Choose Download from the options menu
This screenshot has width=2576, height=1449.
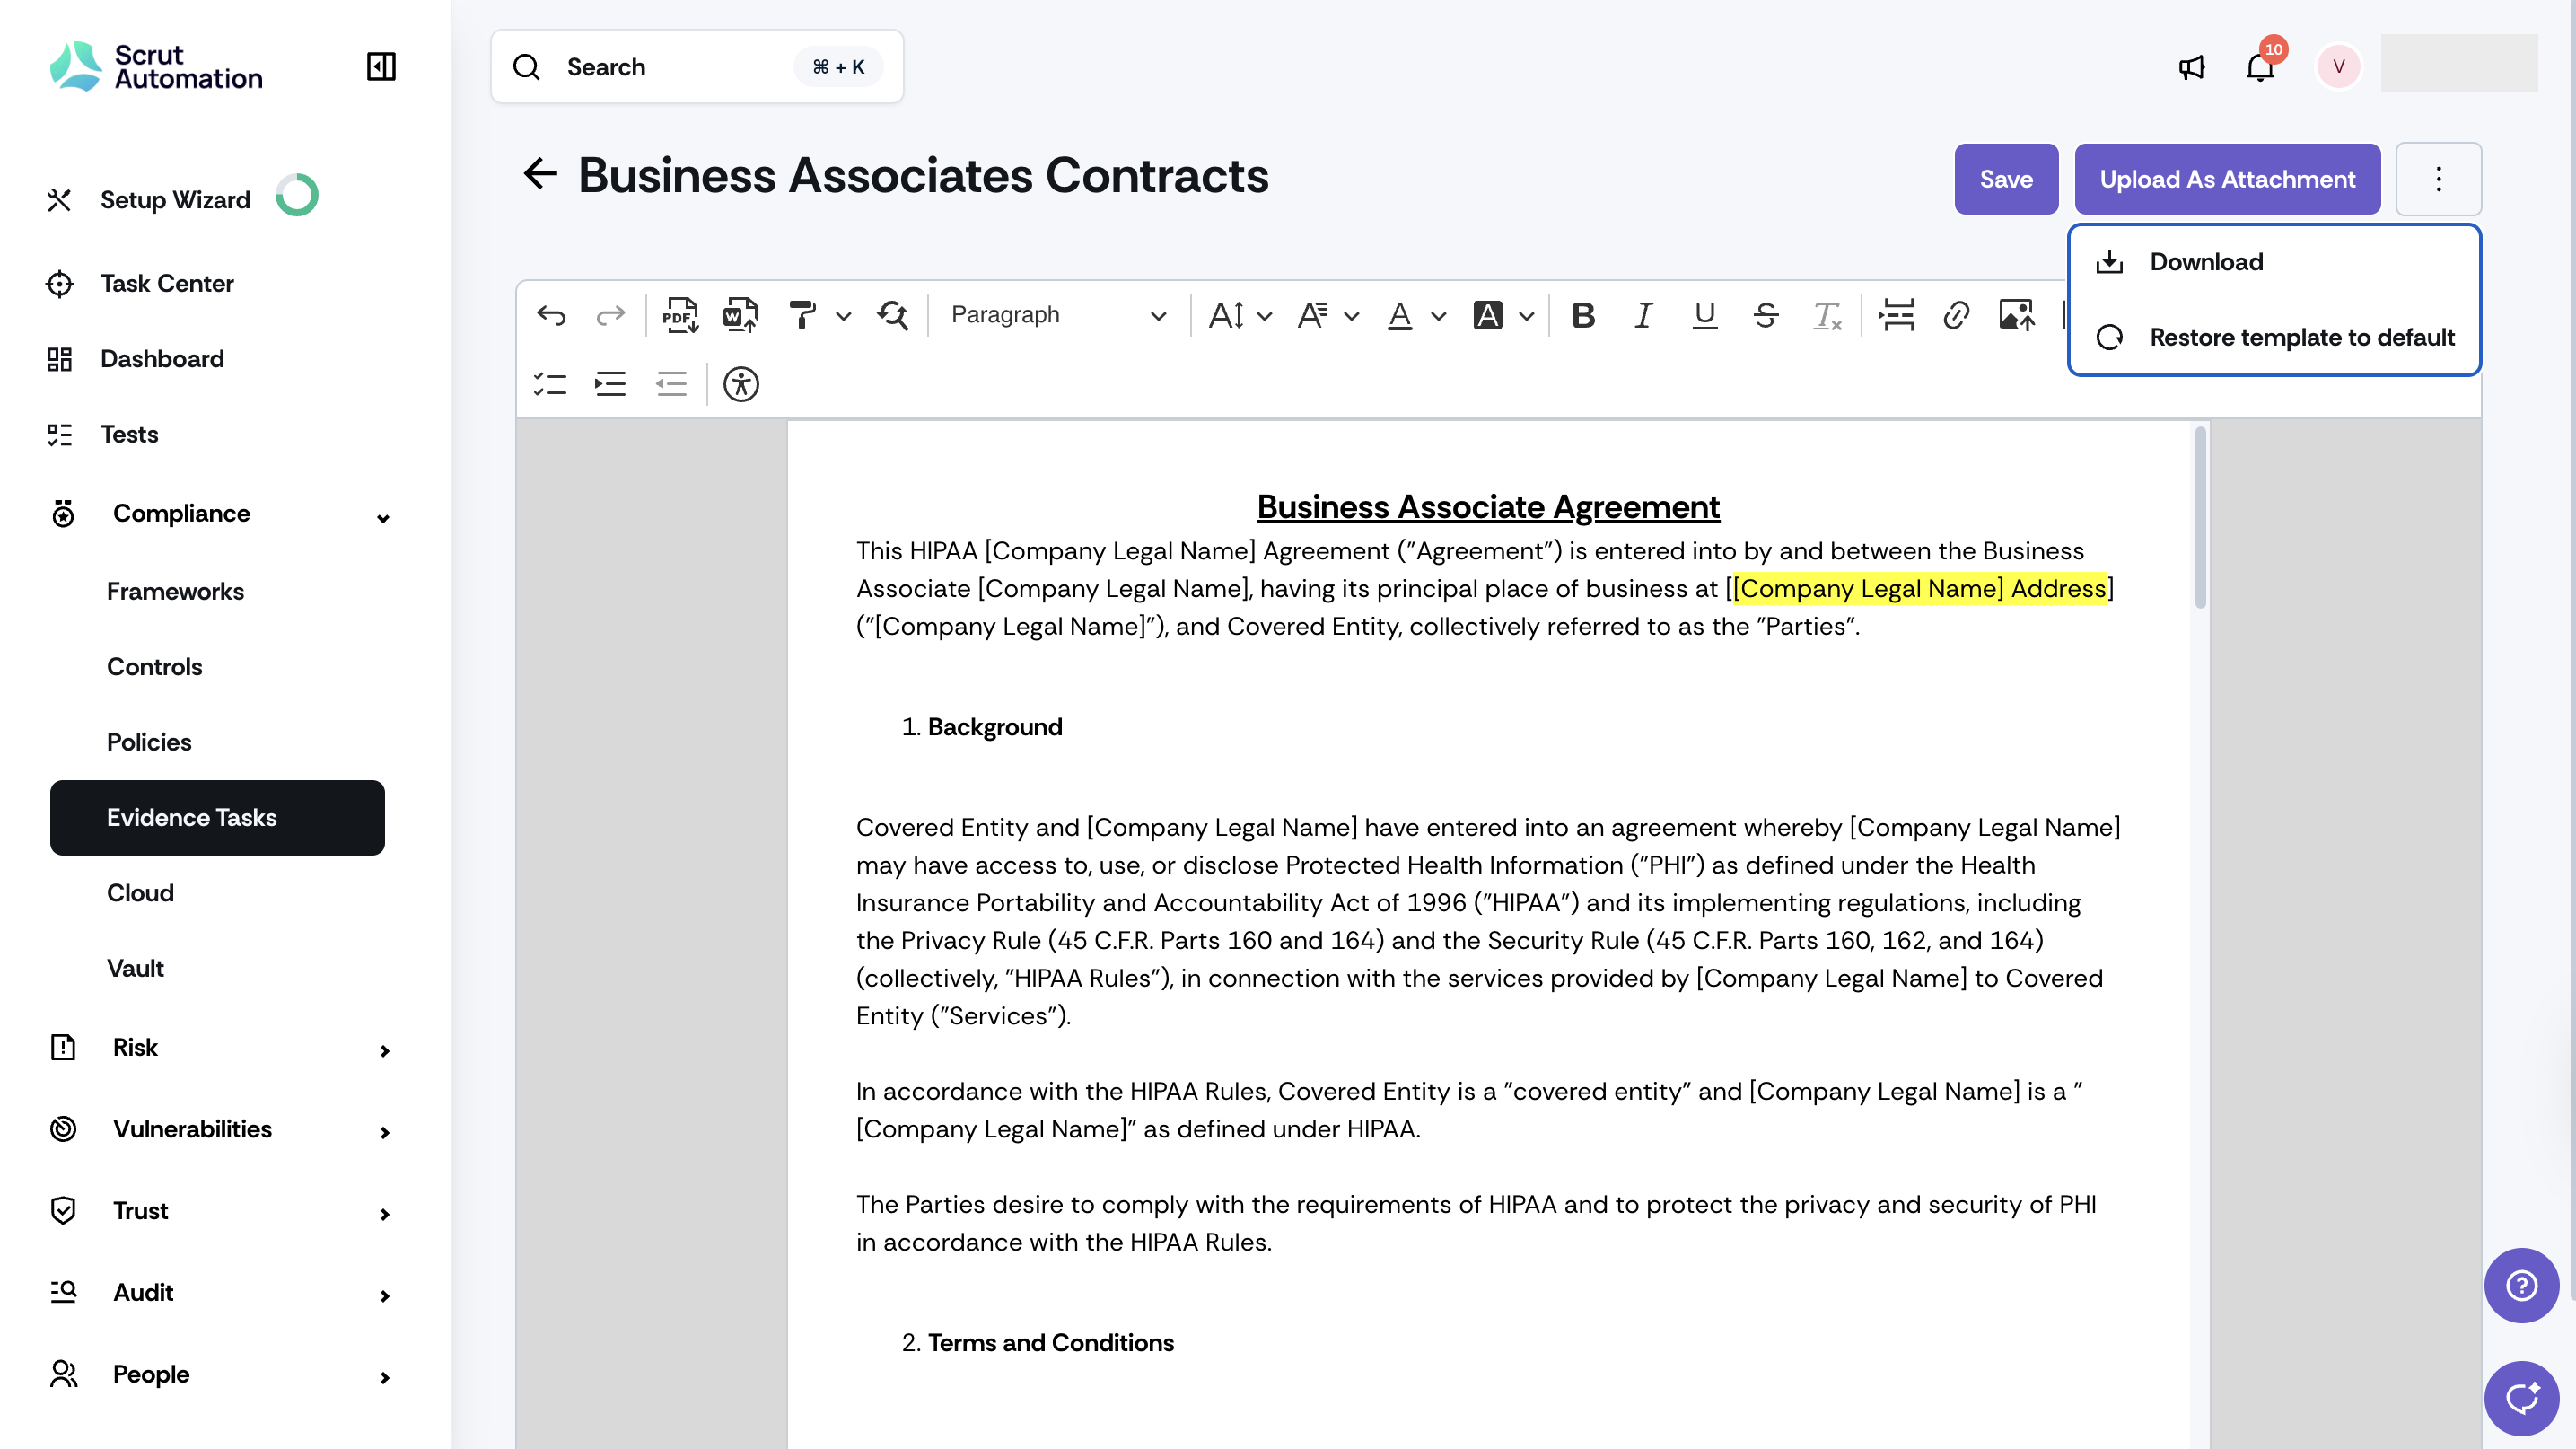coord(2206,262)
